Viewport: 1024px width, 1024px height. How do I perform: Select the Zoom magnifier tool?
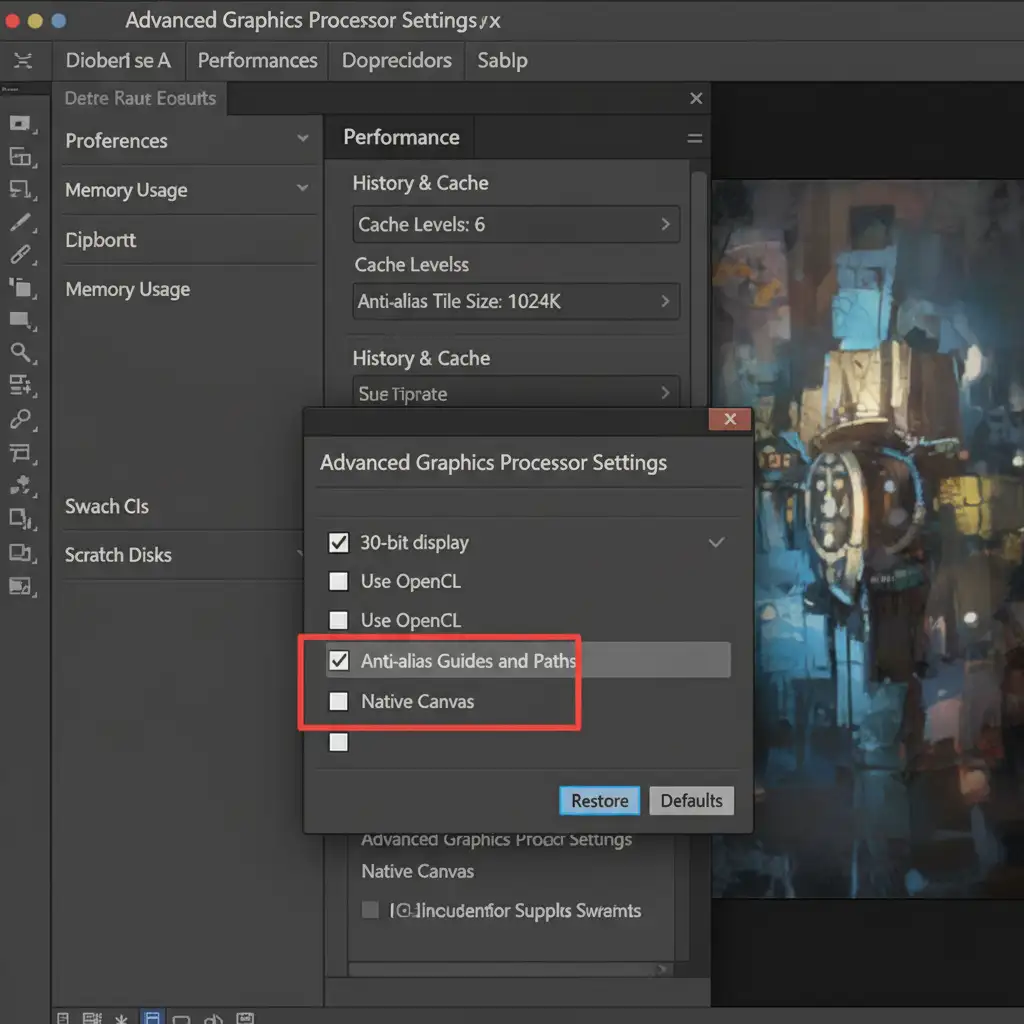(x=20, y=352)
